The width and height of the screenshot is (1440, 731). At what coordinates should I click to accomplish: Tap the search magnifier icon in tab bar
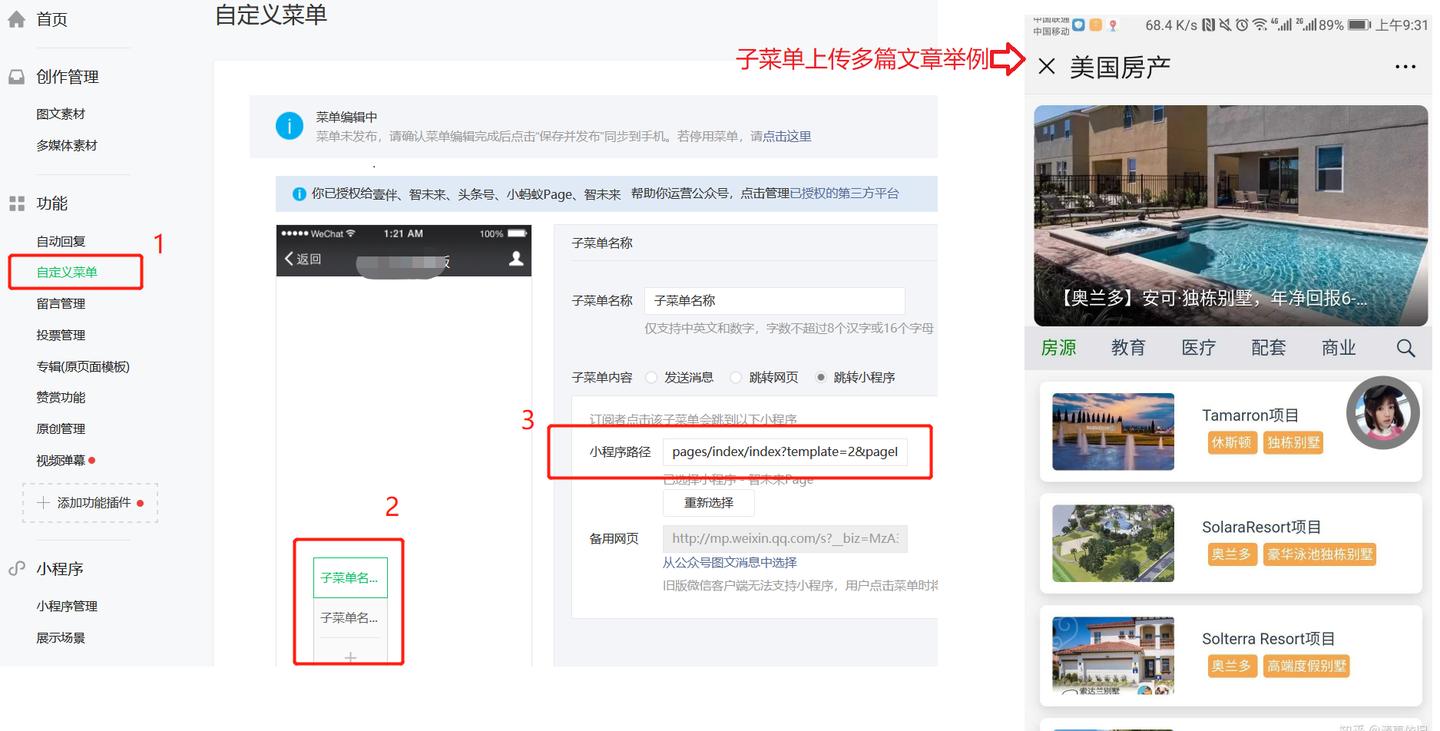(1405, 348)
